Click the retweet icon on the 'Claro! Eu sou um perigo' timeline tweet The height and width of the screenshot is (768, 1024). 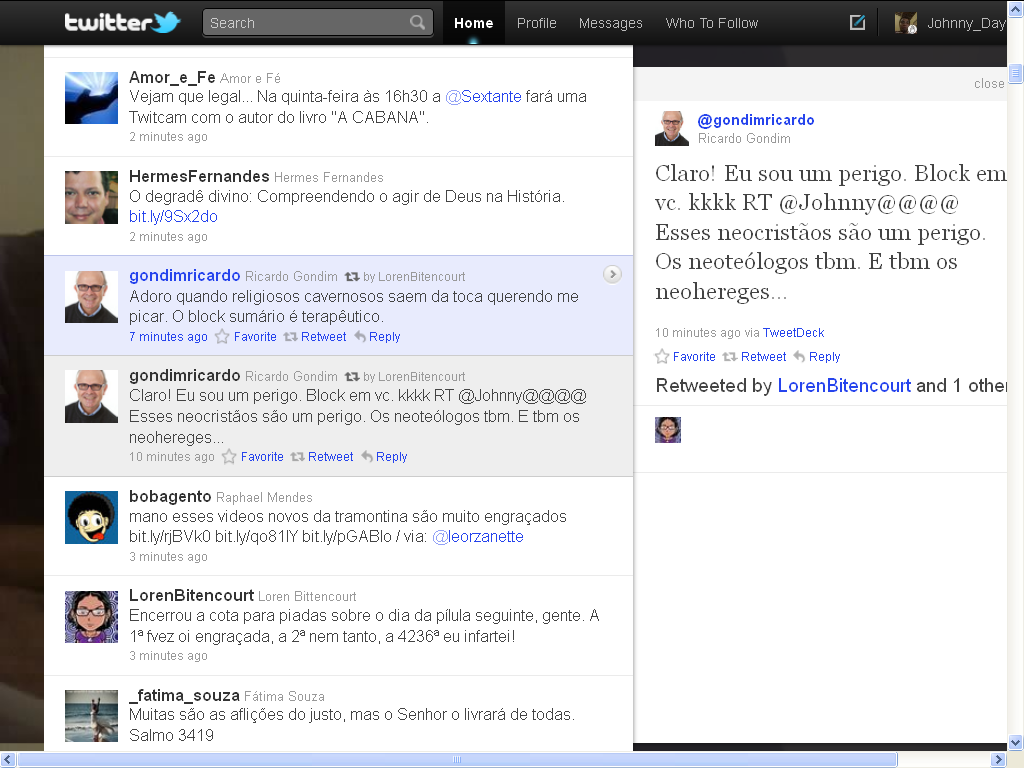point(297,457)
